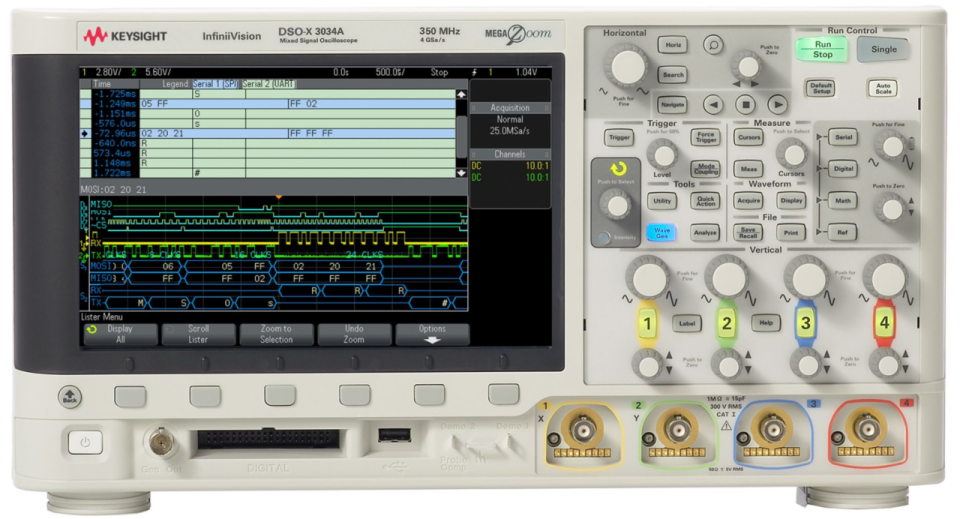The width and height of the screenshot is (960, 519).
Task: Push the Acquire key
Action: click(749, 200)
